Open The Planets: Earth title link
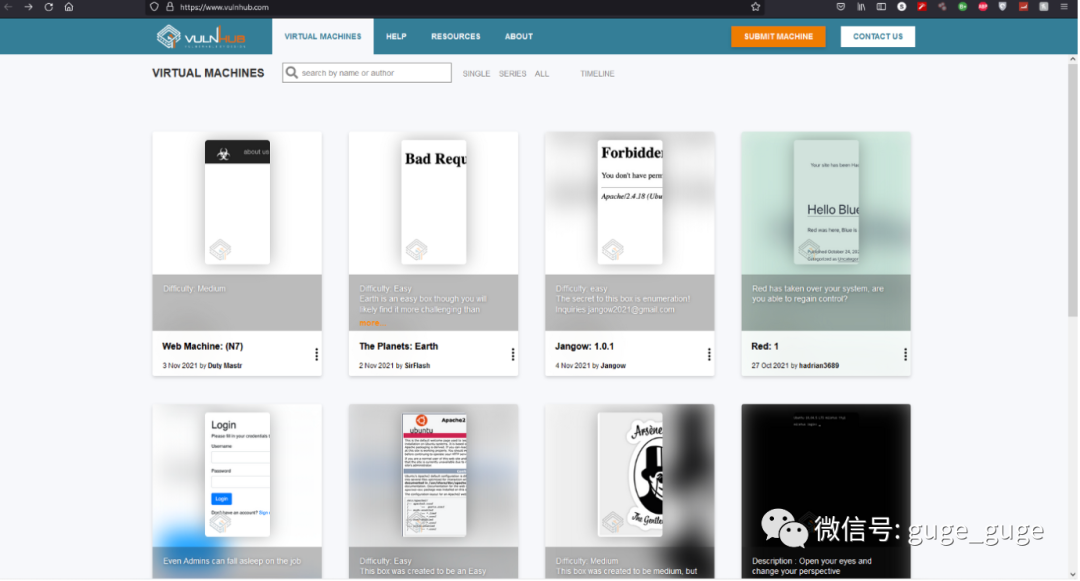 pyautogui.click(x=398, y=346)
